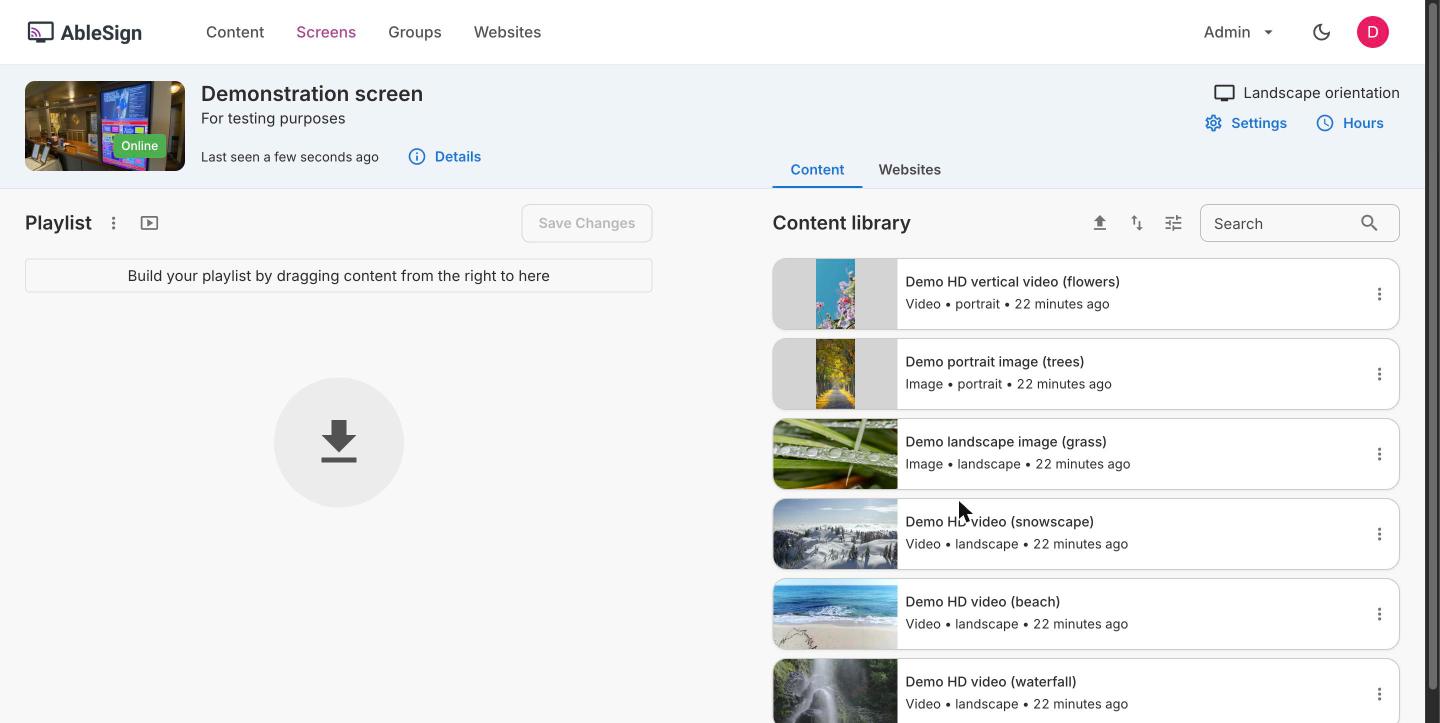The height and width of the screenshot is (723, 1440).
Task: Click the content library Search field
Action: [x=1299, y=223]
